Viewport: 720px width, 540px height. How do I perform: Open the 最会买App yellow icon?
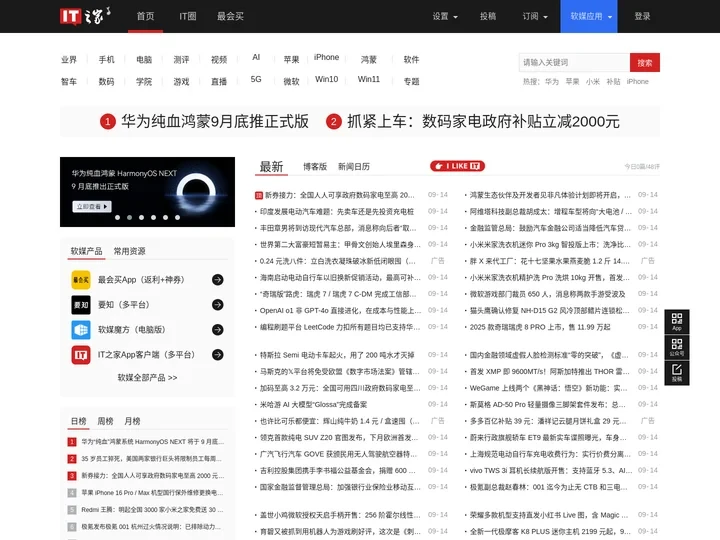coord(81,280)
